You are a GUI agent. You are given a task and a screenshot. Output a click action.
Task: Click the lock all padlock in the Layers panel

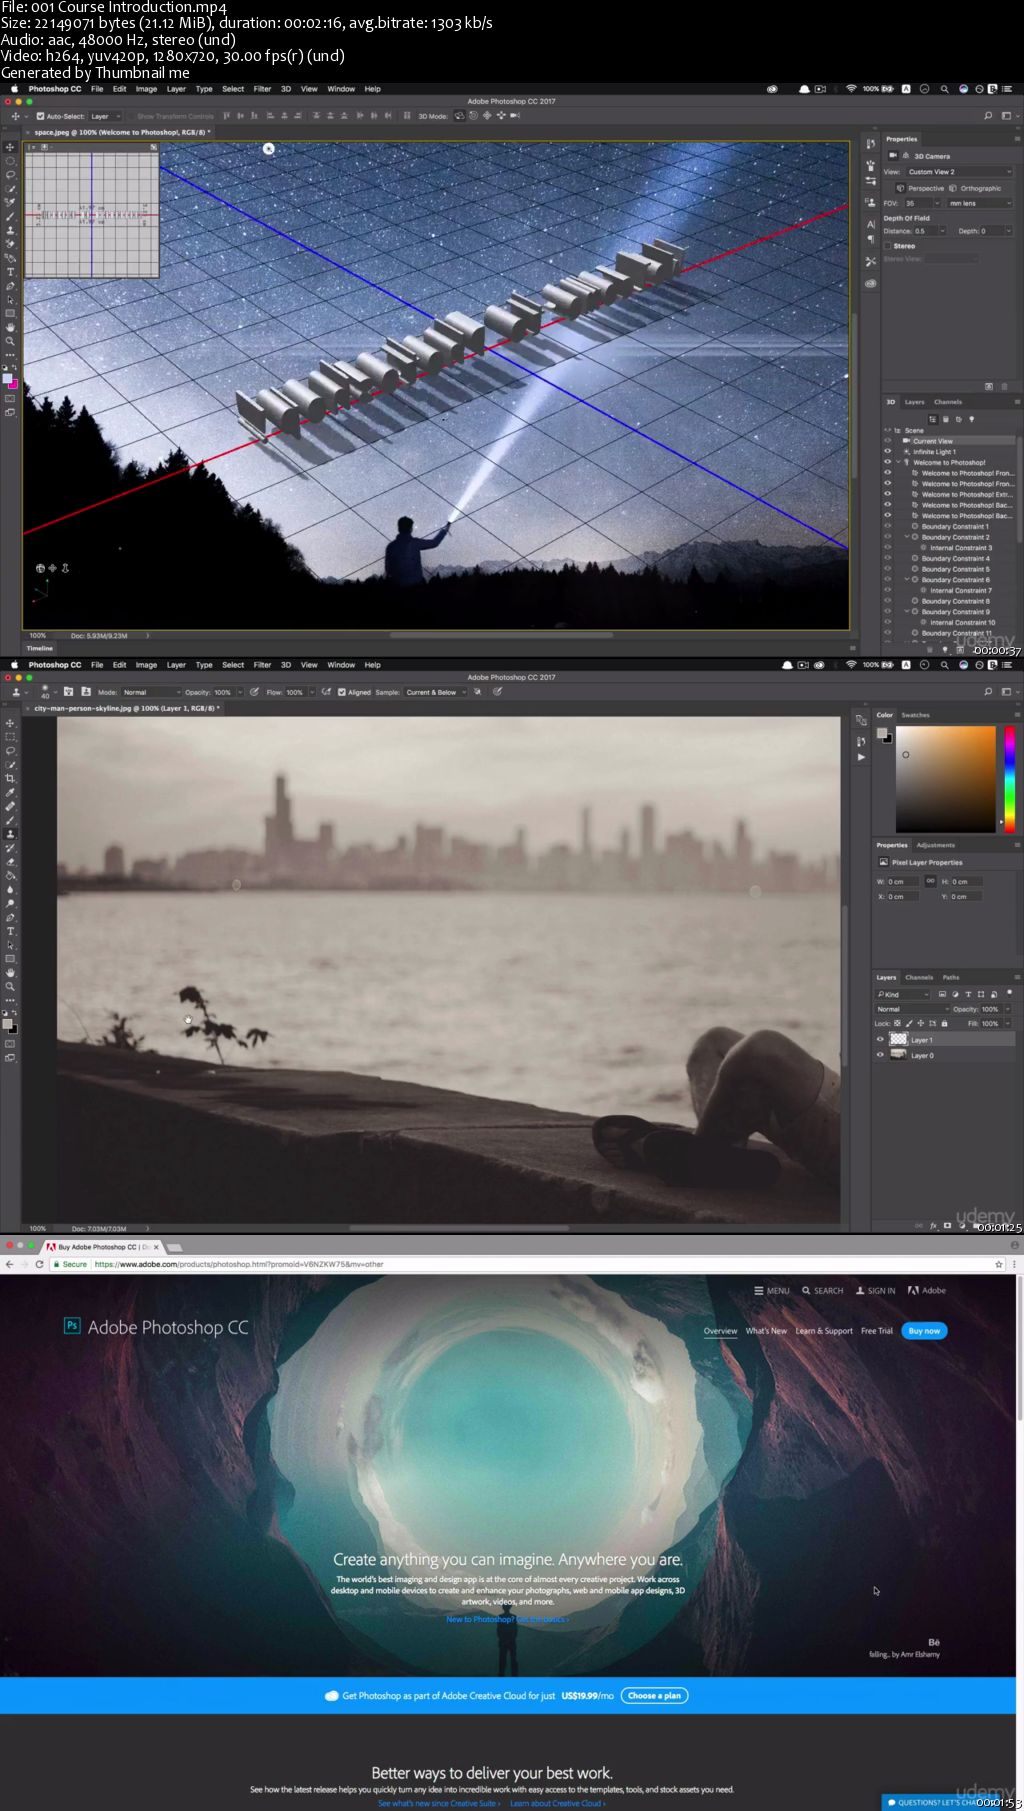coord(944,1023)
